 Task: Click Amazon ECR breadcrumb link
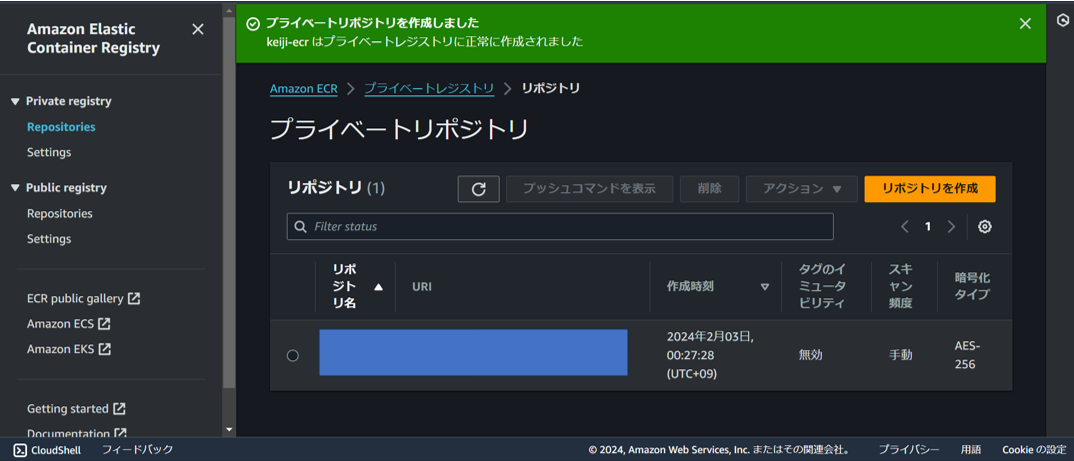tap(304, 89)
